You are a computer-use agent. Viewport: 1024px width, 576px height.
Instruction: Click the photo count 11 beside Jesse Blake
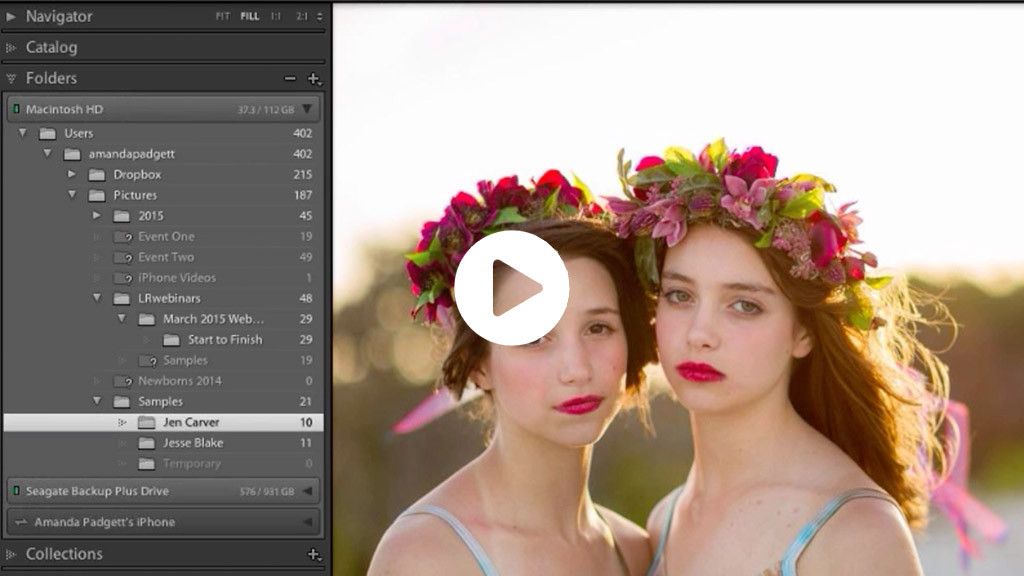click(x=306, y=443)
